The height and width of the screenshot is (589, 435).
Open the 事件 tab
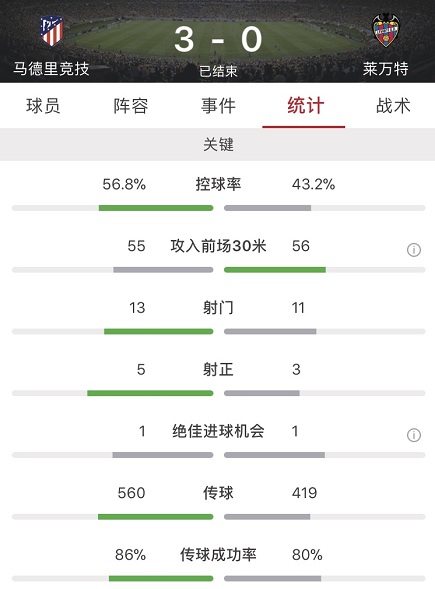(218, 106)
